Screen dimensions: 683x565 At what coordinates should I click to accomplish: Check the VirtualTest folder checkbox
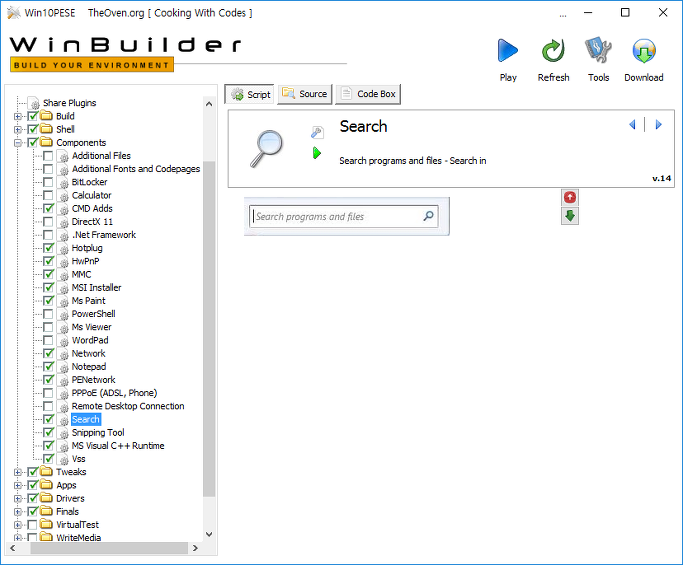(x=32, y=524)
